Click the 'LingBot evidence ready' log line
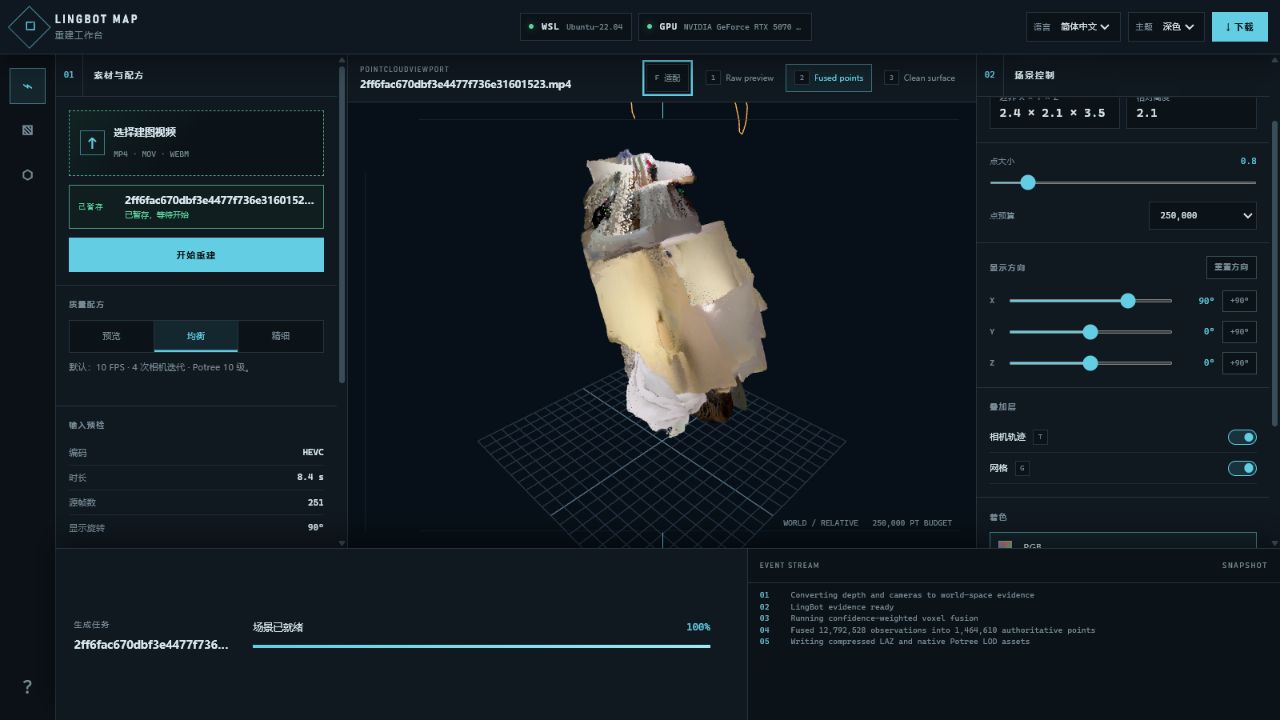 click(x=842, y=607)
